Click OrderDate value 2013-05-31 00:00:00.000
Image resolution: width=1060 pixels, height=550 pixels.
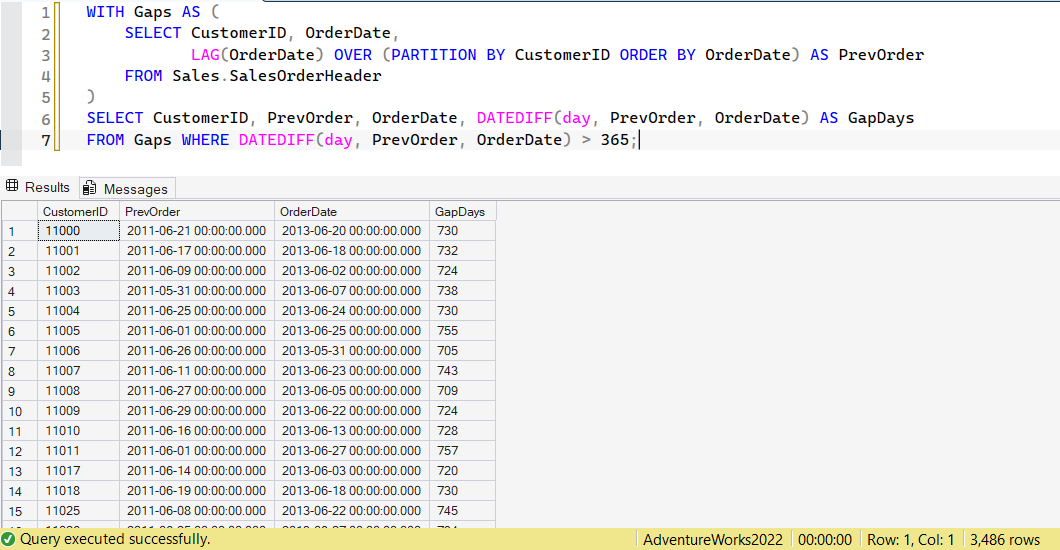(352, 351)
